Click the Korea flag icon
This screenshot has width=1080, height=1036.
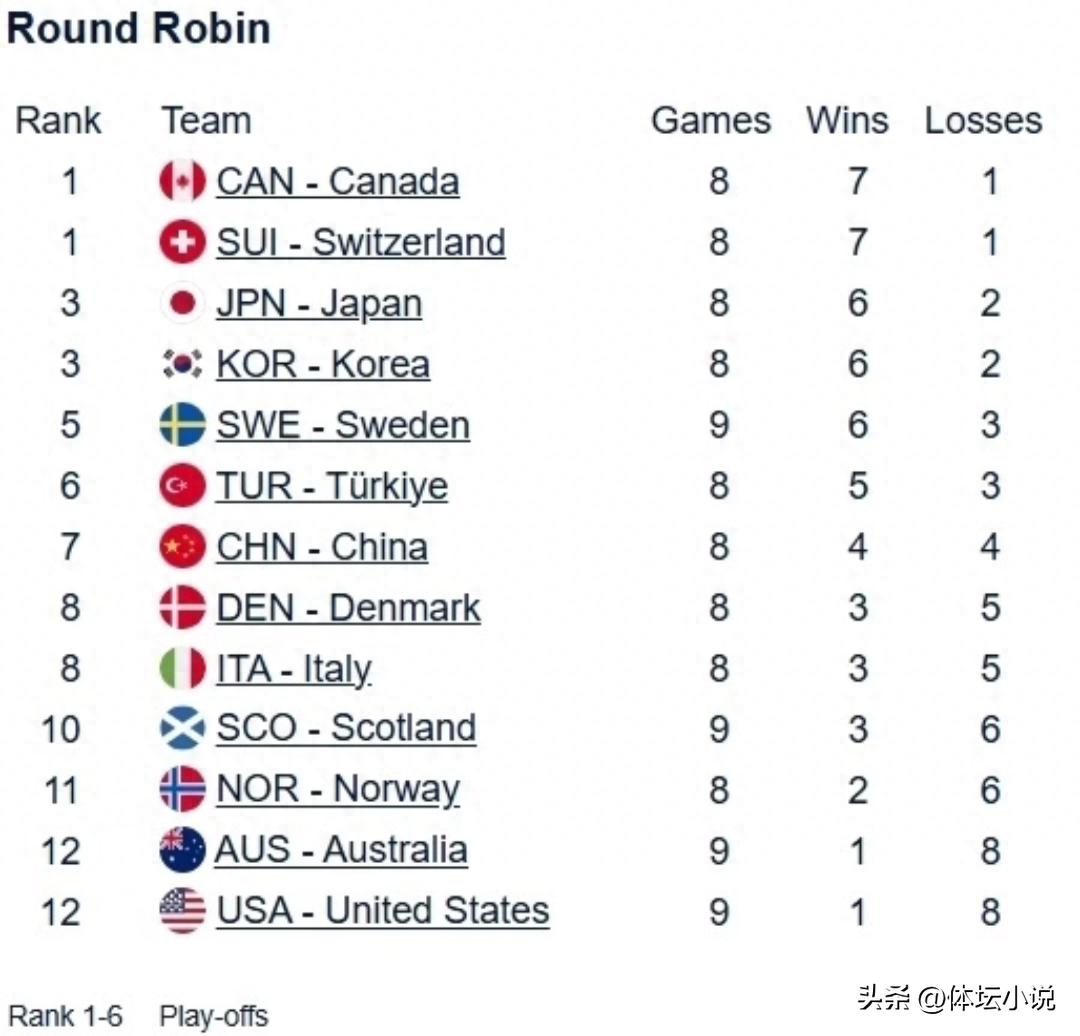click(181, 364)
